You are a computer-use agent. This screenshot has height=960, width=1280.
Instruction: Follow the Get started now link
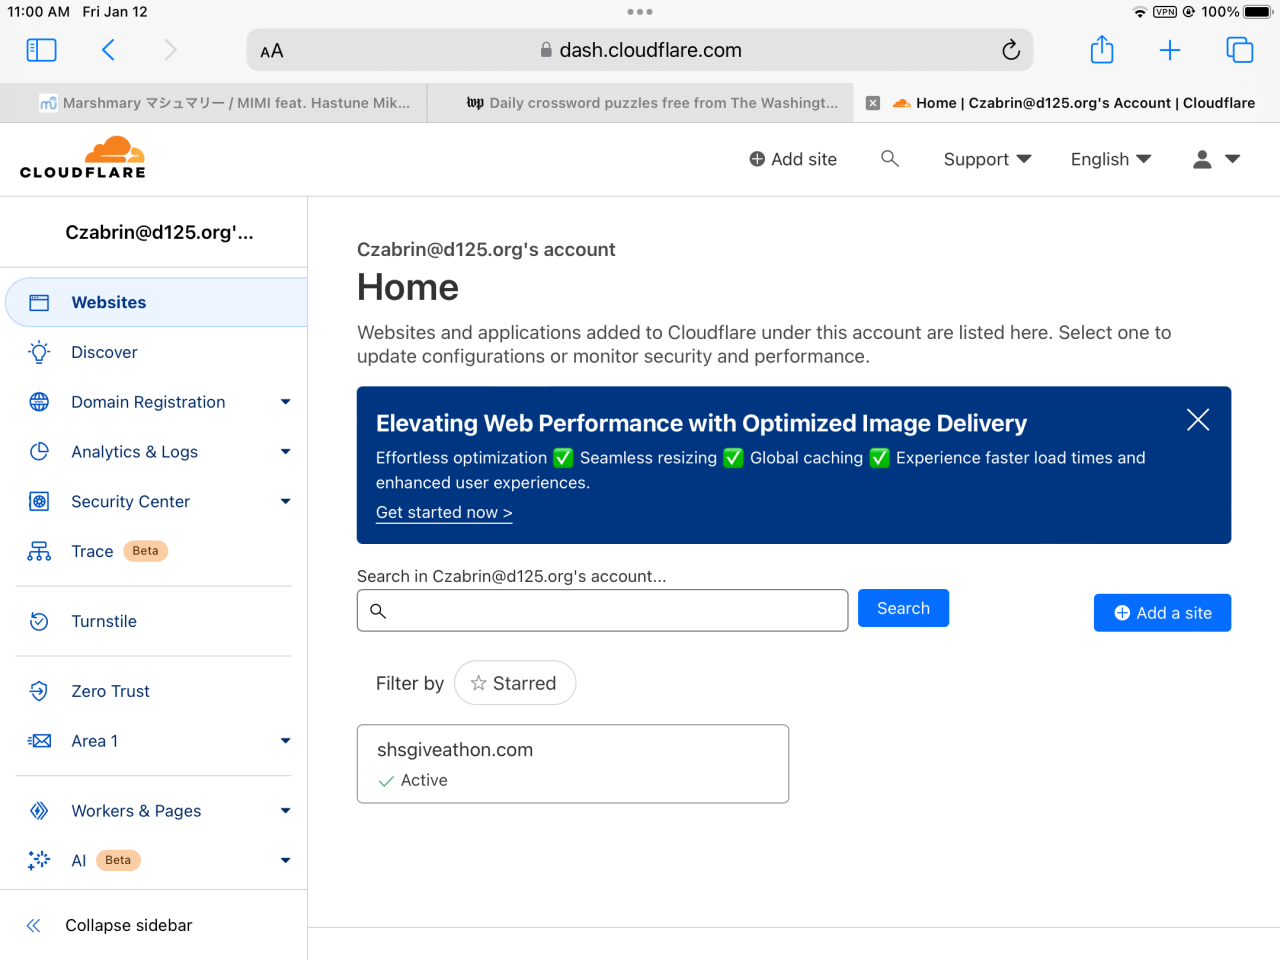click(x=444, y=512)
